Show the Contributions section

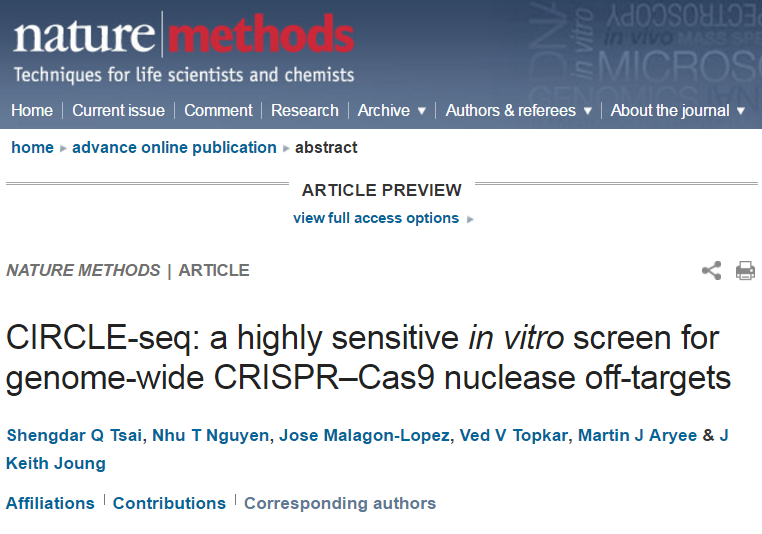(169, 503)
